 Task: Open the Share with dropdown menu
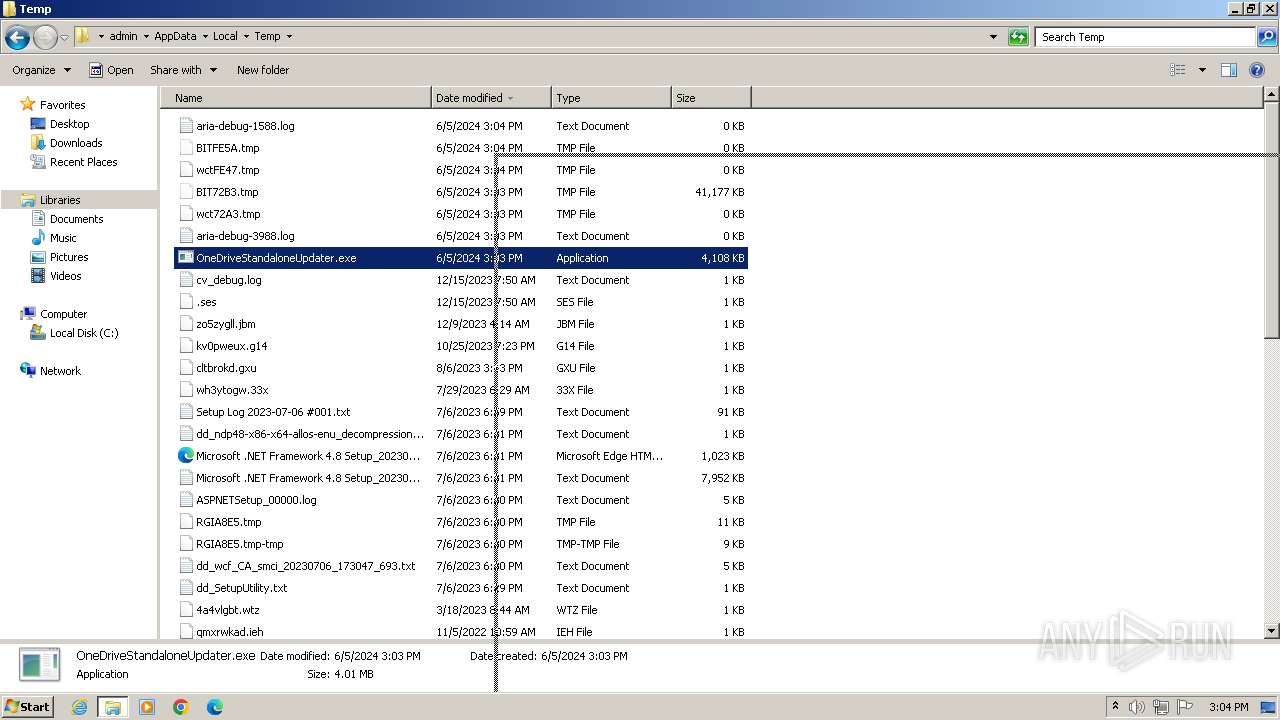pos(183,70)
